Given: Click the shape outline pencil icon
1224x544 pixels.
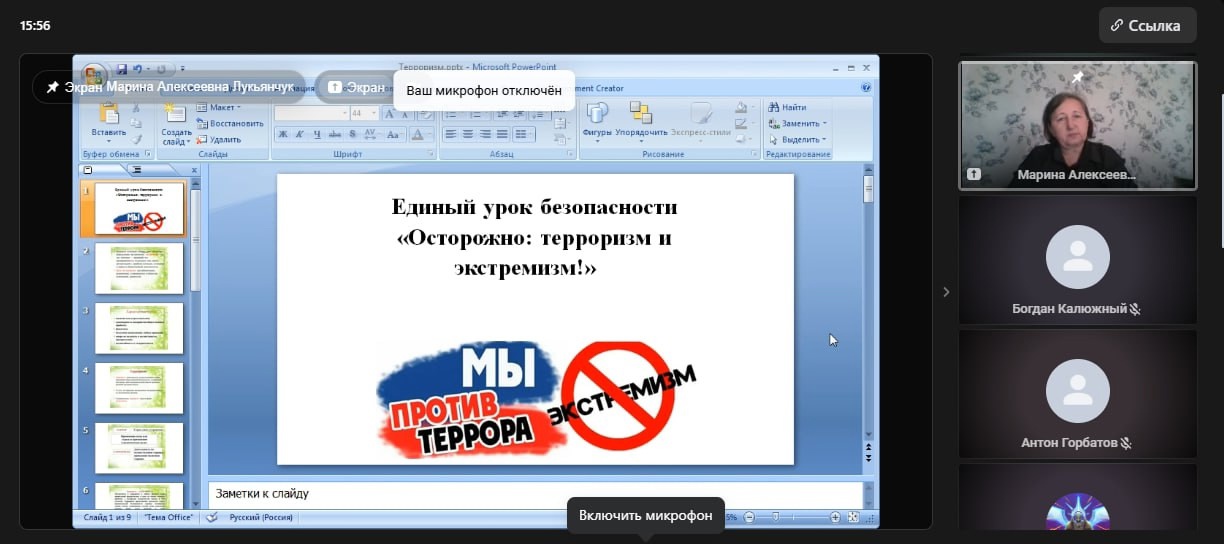Looking at the screenshot, I should point(740,123).
